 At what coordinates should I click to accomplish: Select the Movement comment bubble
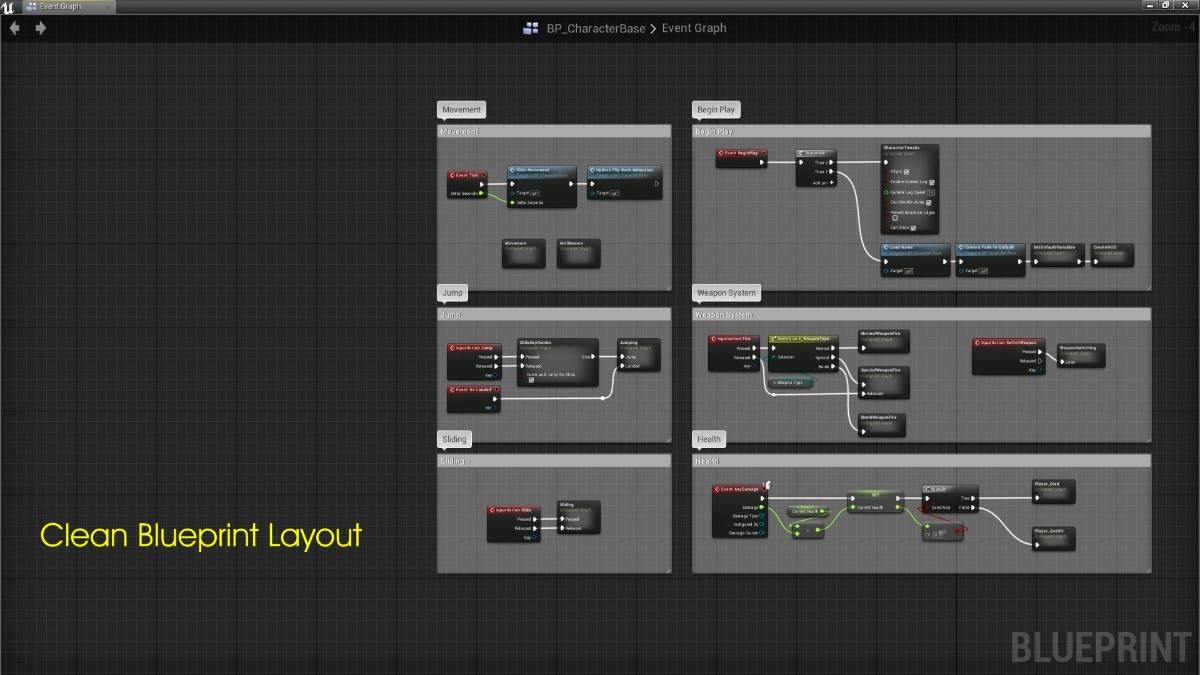pyautogui.click(x=462, y=109)
